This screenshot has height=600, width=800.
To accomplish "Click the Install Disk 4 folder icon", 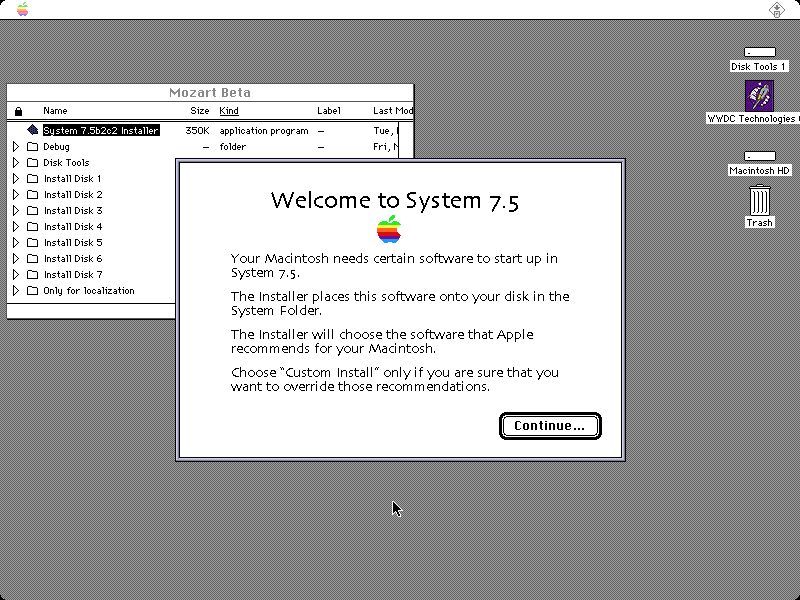I will coord(33,227).
